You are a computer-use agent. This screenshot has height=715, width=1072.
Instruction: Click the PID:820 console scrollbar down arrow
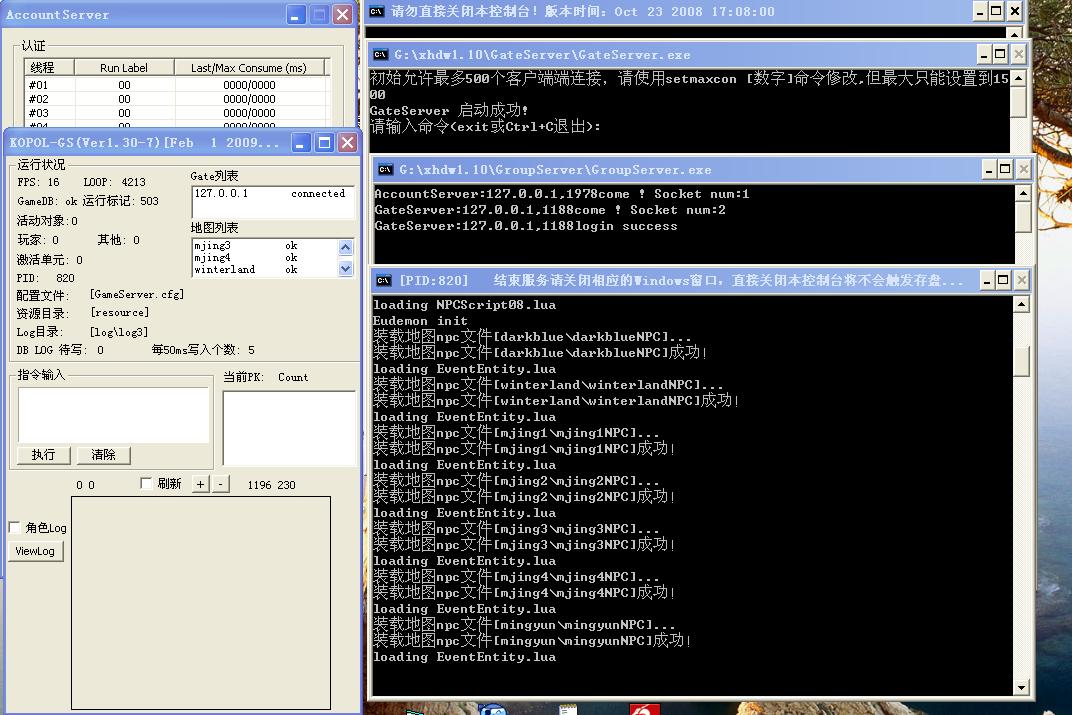pos(1022,687)
